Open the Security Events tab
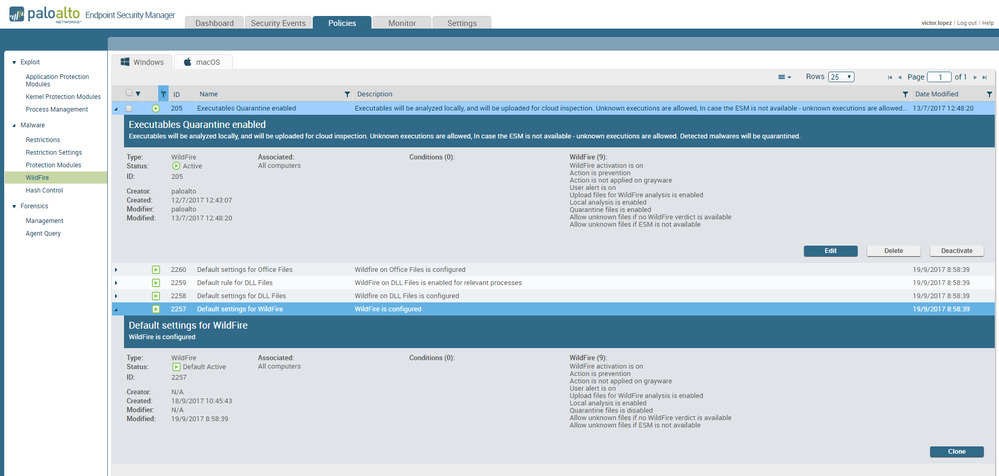 [x=278, y=23]
